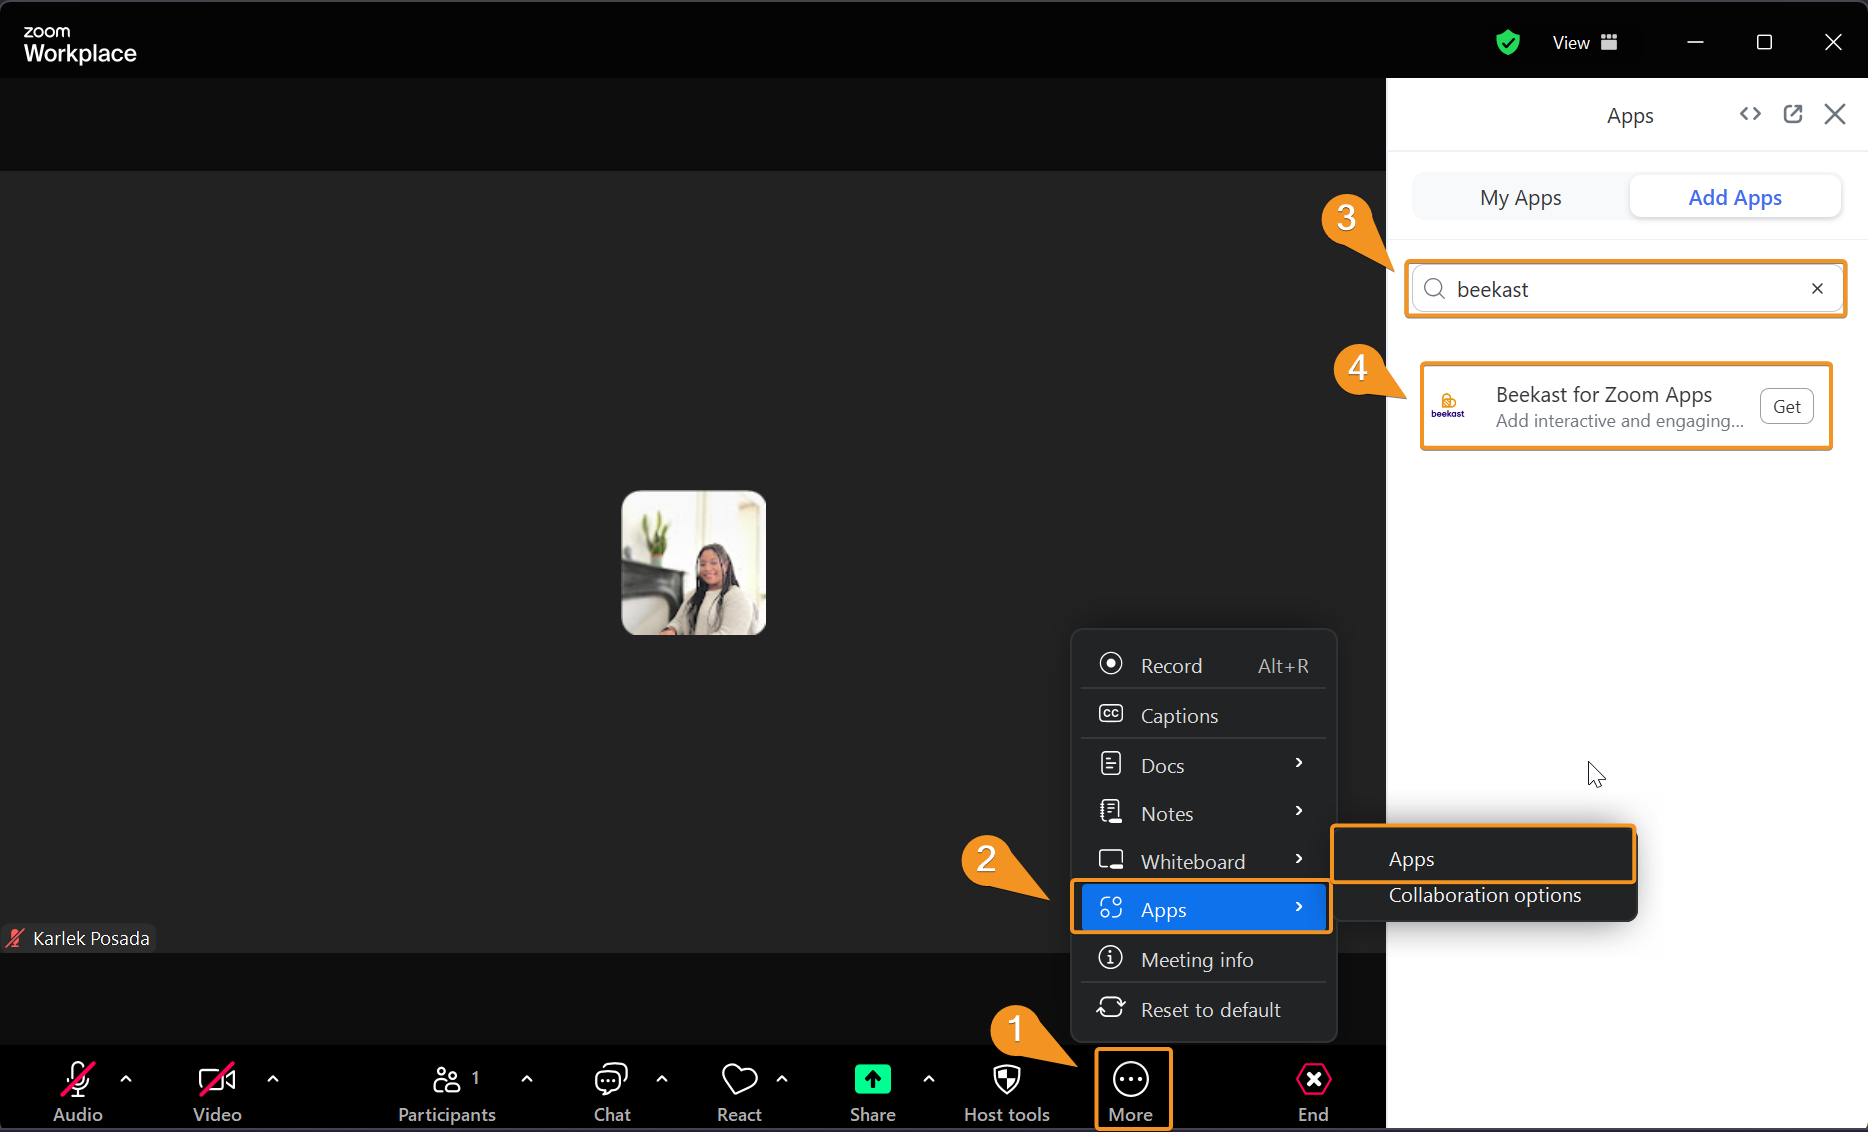Screen dimensions: 1868x1132
Task: Click the Beekast app logo
Action: point(1448,406)
